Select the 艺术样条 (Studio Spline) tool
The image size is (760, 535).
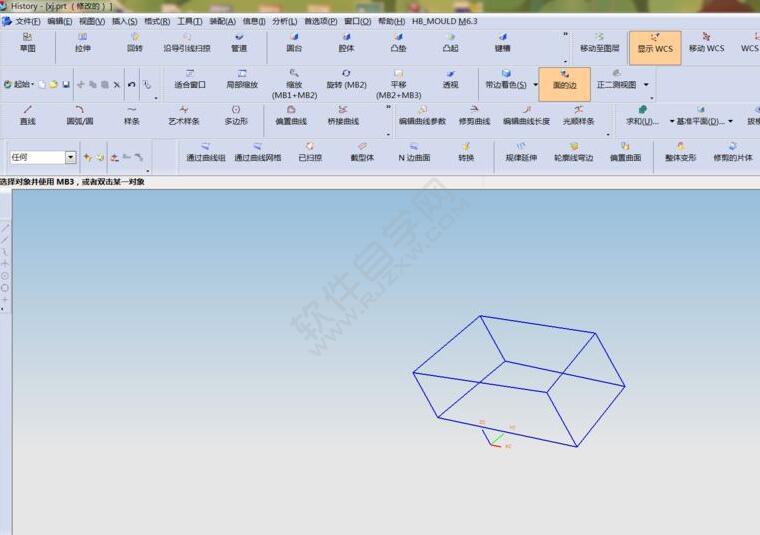click(184, 116)
